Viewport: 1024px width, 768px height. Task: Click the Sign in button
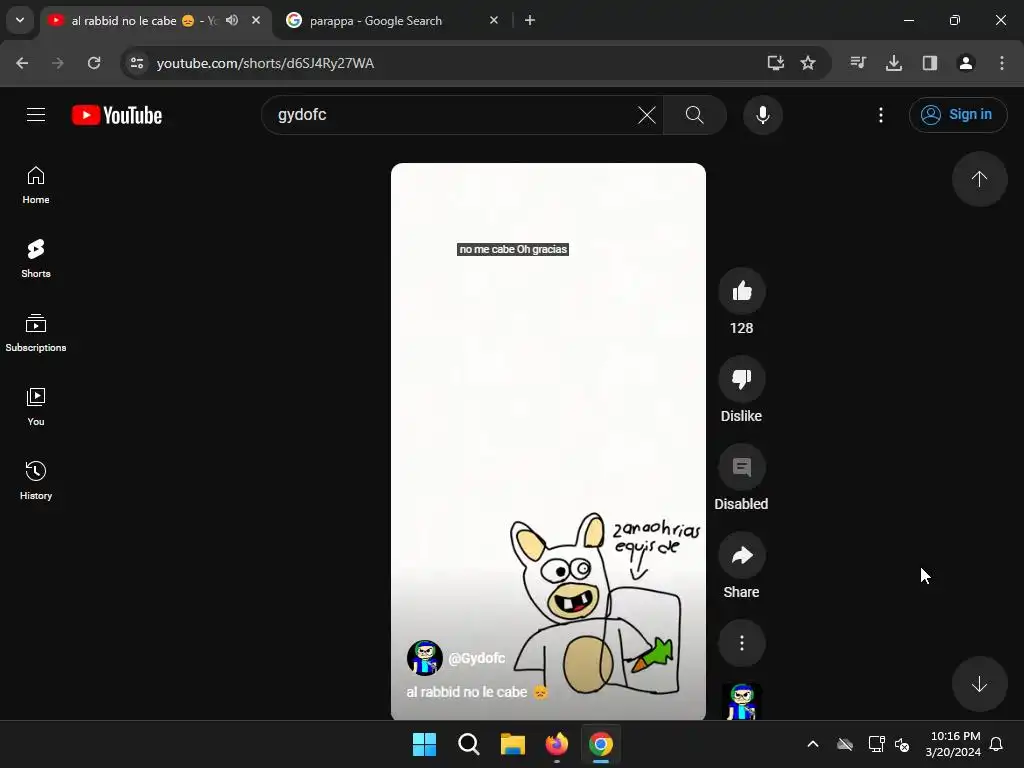pyautogui.click(x=957, y=115)
